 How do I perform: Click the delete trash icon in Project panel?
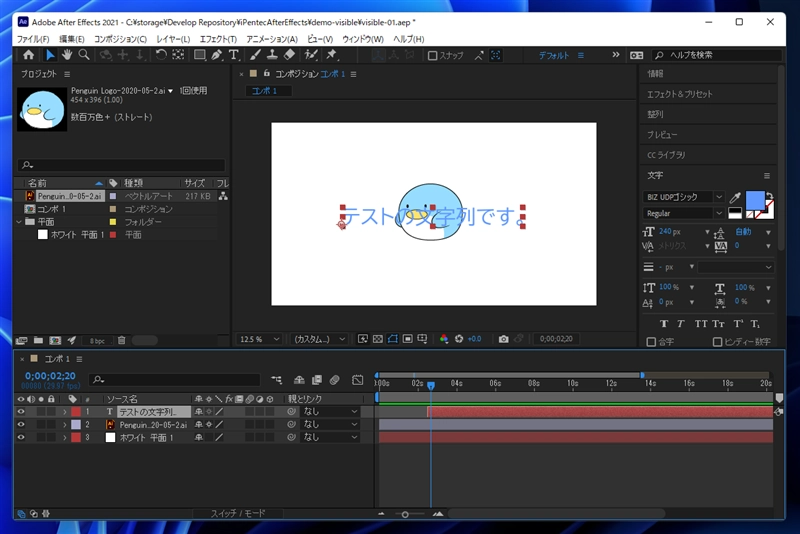121,340
